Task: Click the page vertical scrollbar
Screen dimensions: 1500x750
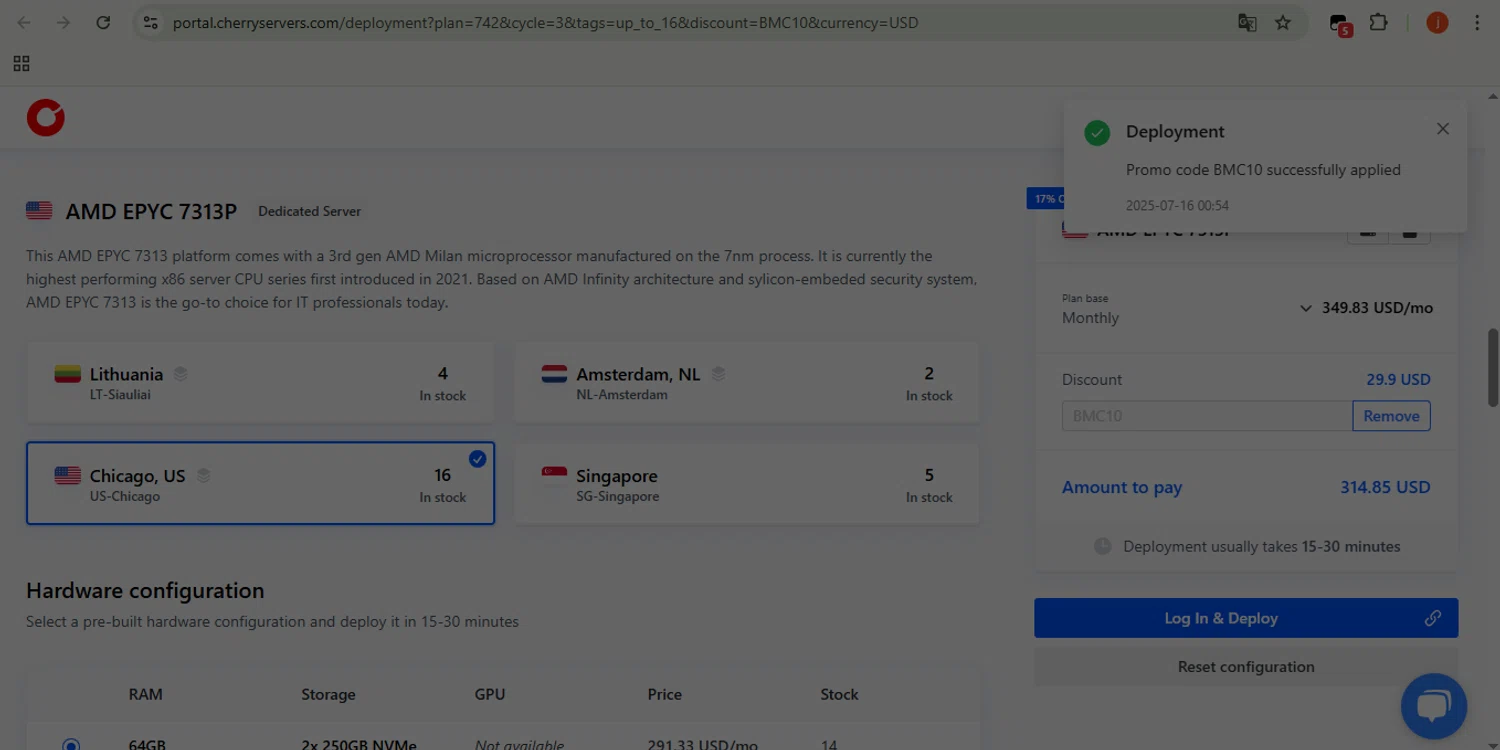Action: pyautogui.click(x=1493, y=367)
